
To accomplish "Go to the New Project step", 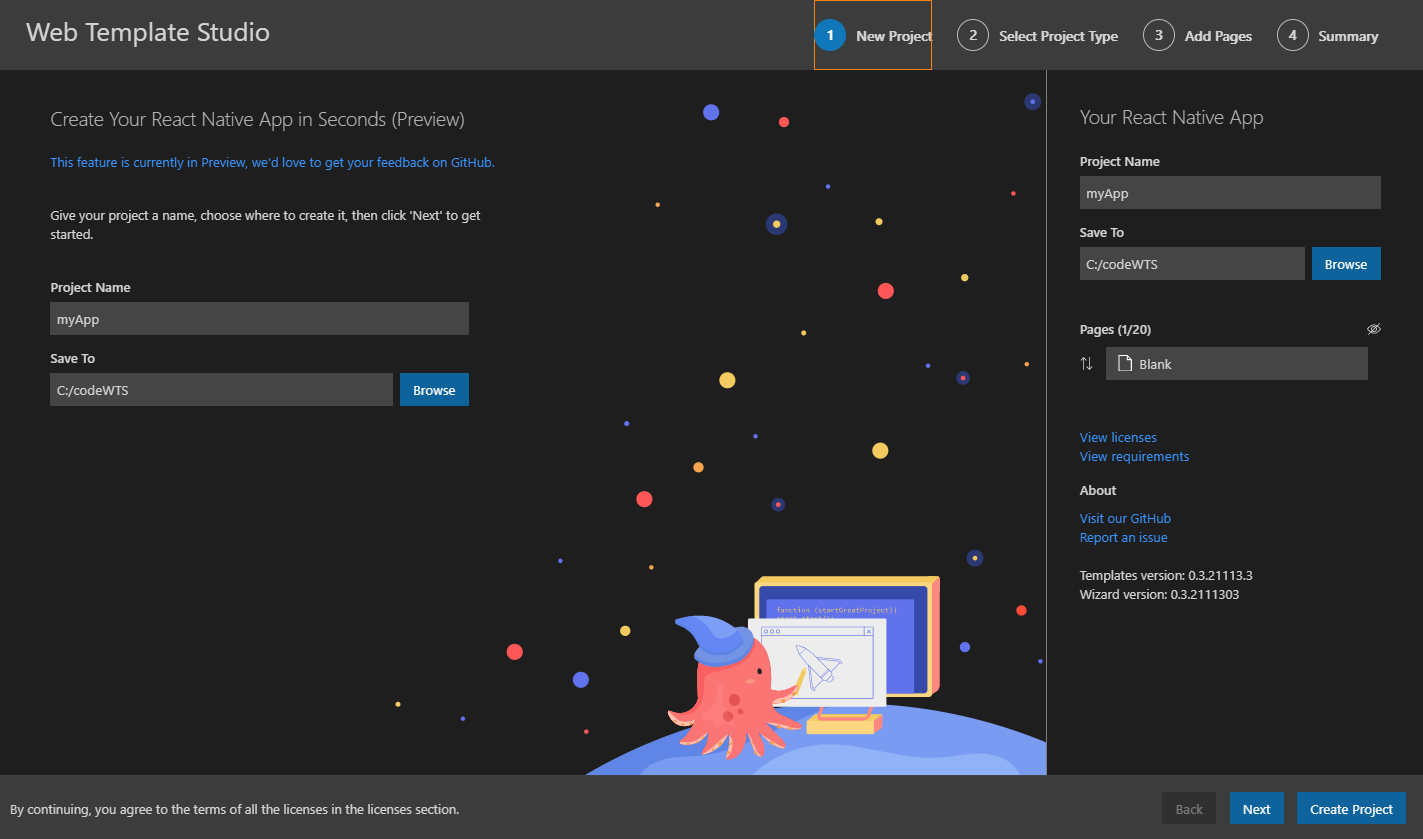I will tap(873, 35).
